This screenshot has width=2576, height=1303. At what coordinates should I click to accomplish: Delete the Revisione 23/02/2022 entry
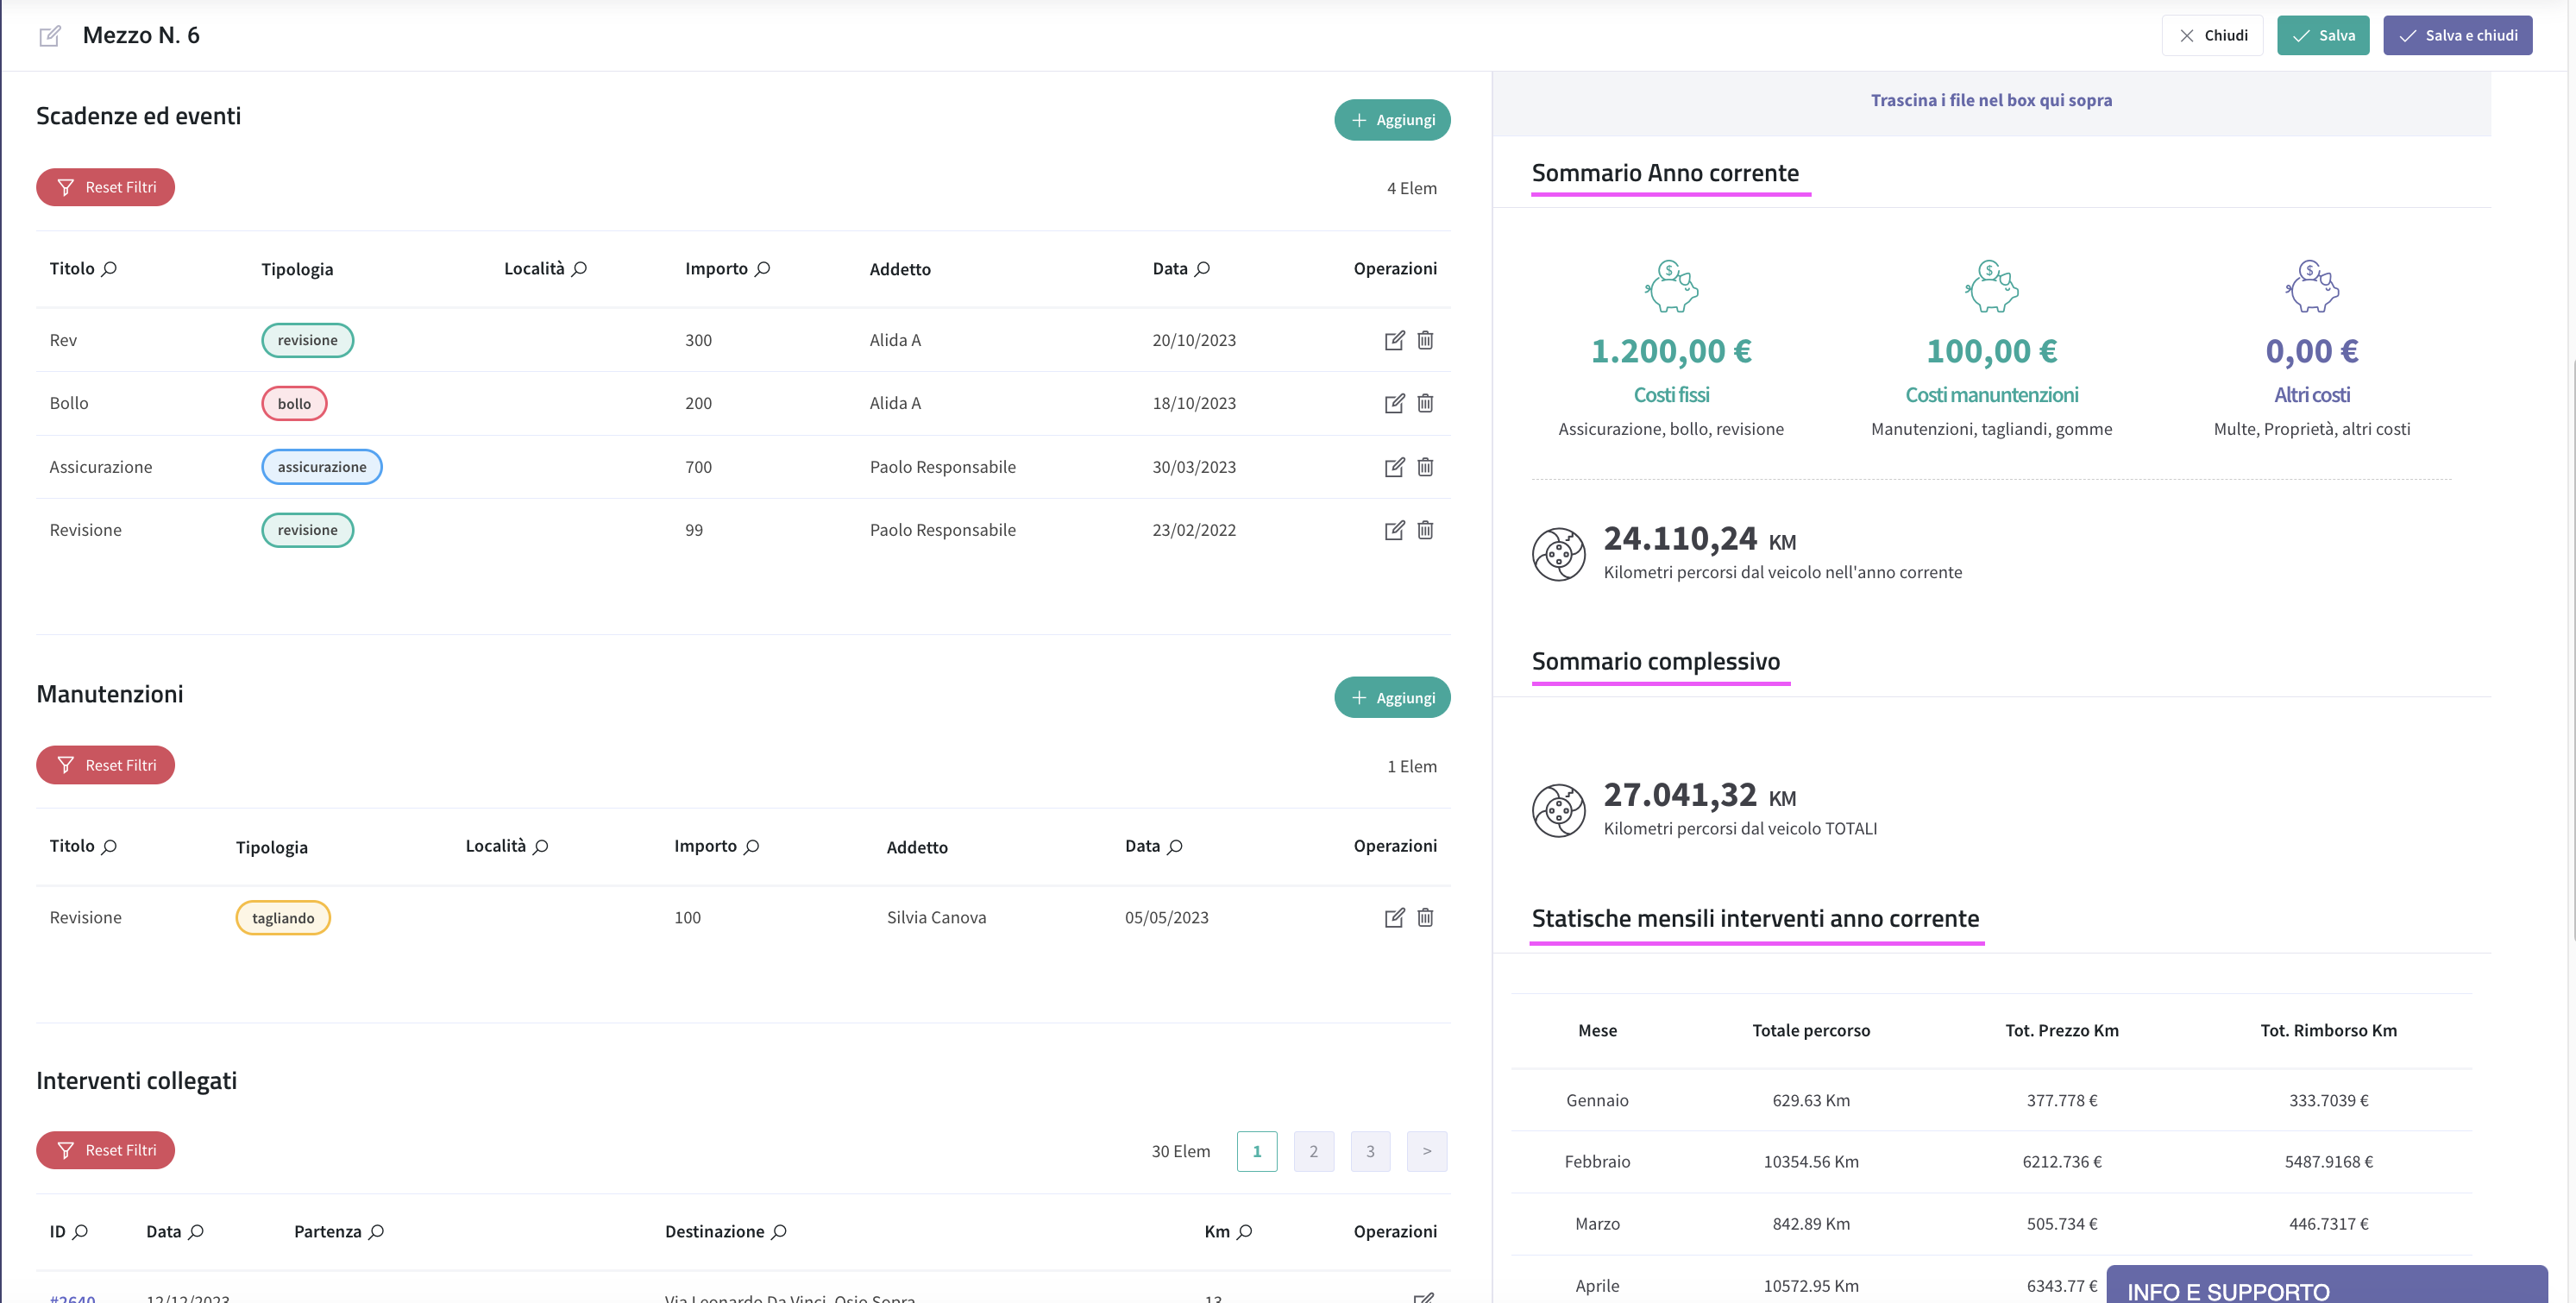coord(1425,530)
